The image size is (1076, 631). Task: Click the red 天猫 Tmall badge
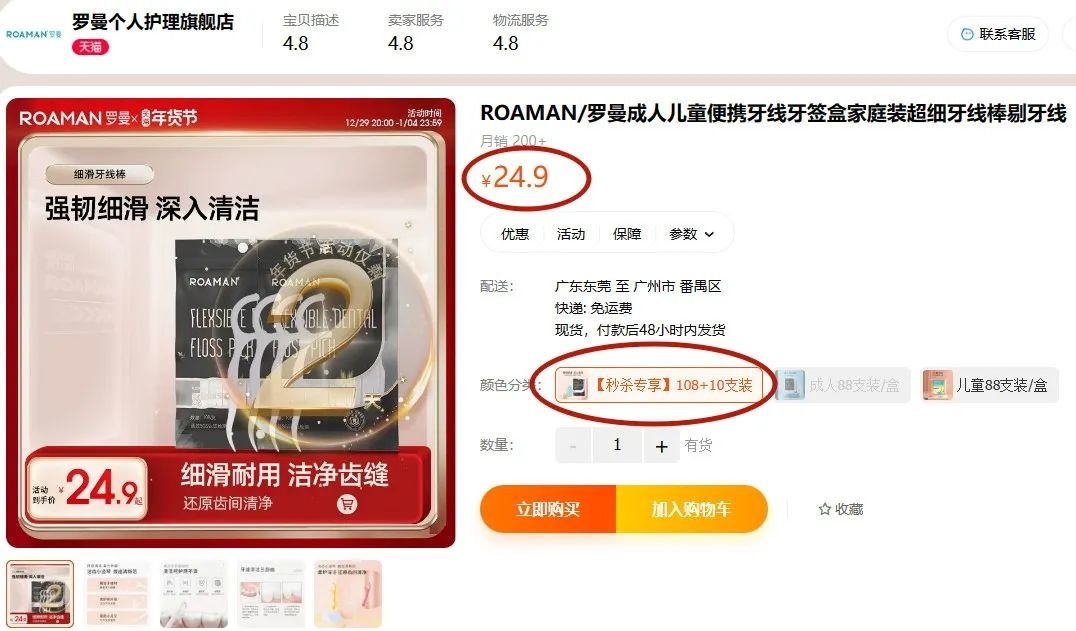[90, 47]
